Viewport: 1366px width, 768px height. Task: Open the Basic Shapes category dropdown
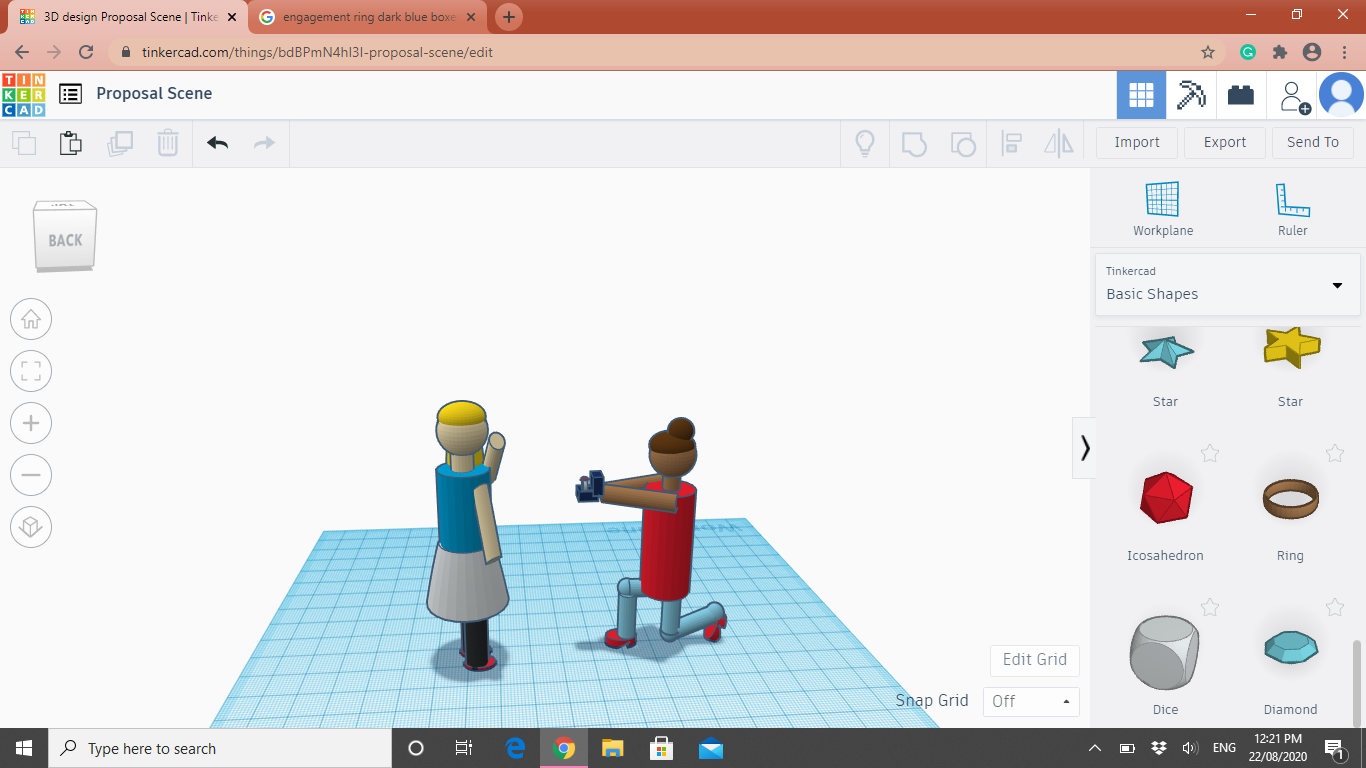(1227, 284)
